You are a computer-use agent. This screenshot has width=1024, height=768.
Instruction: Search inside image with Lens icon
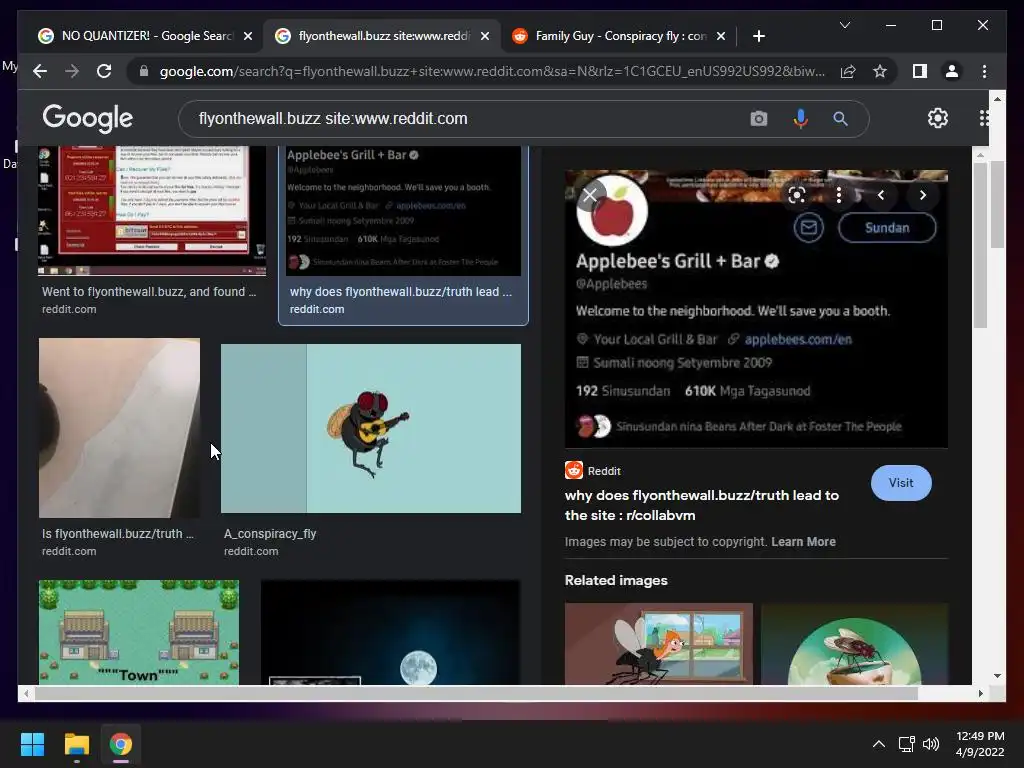tap(797, 195)
